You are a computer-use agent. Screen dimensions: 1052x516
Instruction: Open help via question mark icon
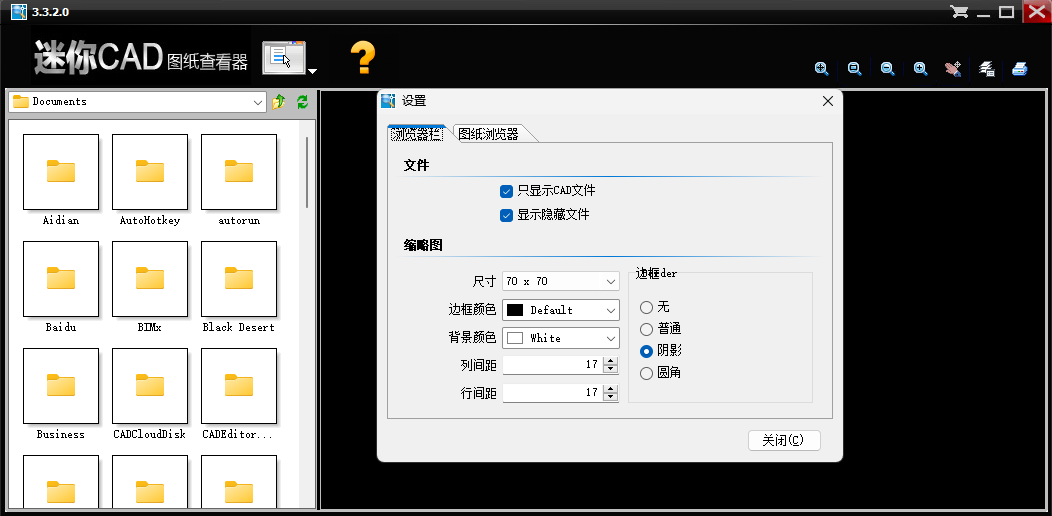click(363, 58)
